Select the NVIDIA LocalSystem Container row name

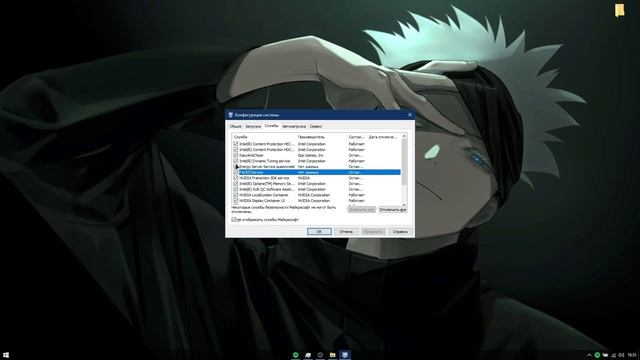click(x=264, y=195)
